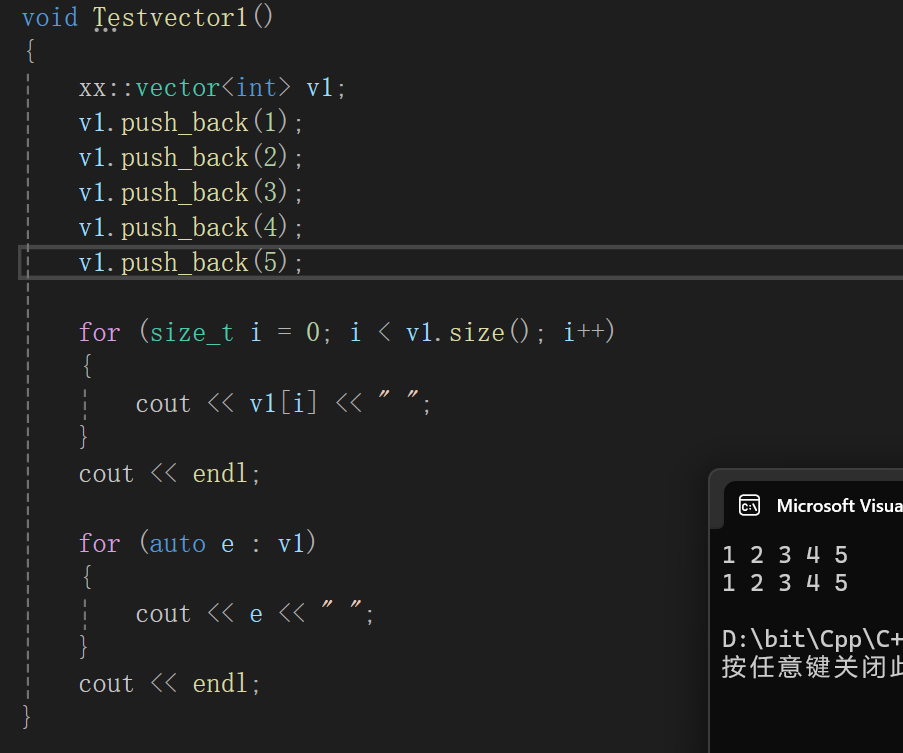Click the v1.push_back(1) line
Screen dimensions: 903x753
coord(190,123)
